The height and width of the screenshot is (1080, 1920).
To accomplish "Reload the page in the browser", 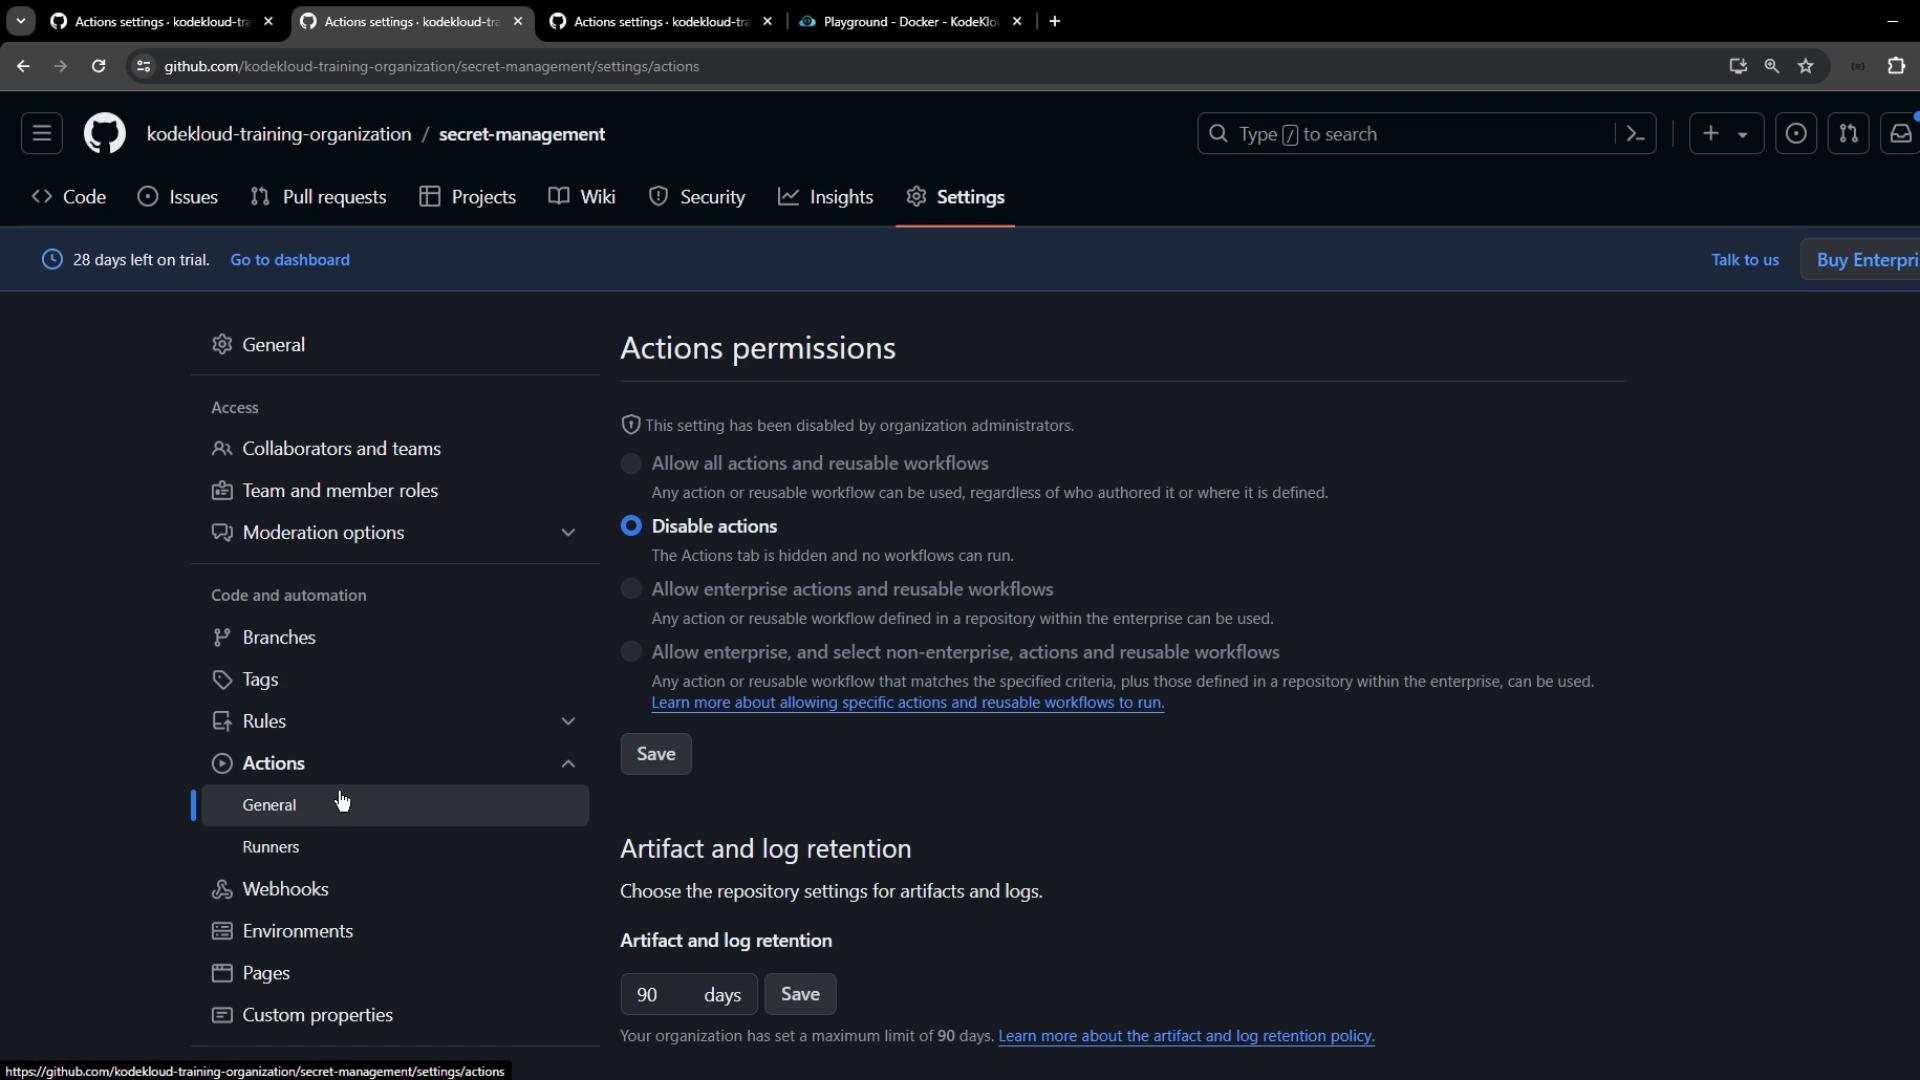I will 98,66.
